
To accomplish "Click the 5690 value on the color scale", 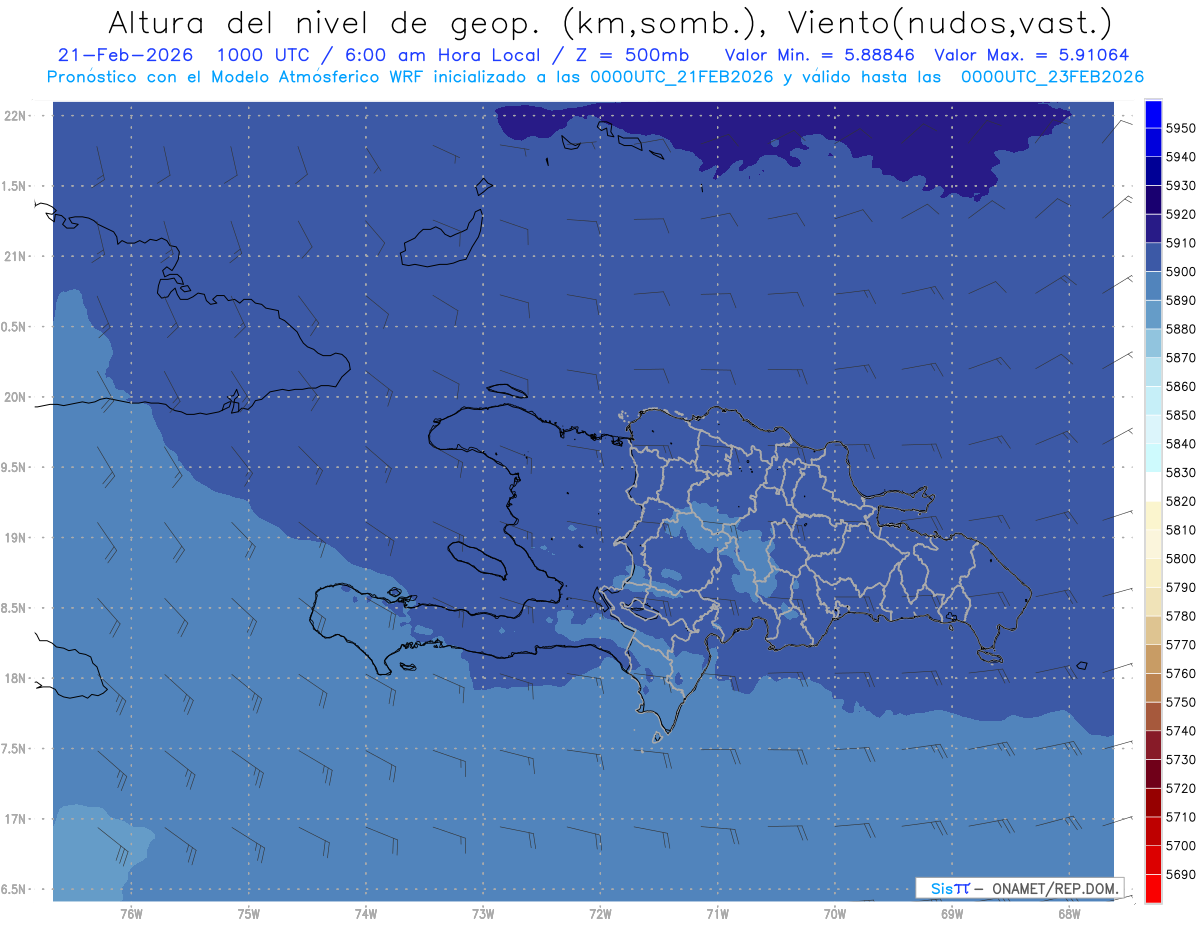I will tap(1181, 874).
